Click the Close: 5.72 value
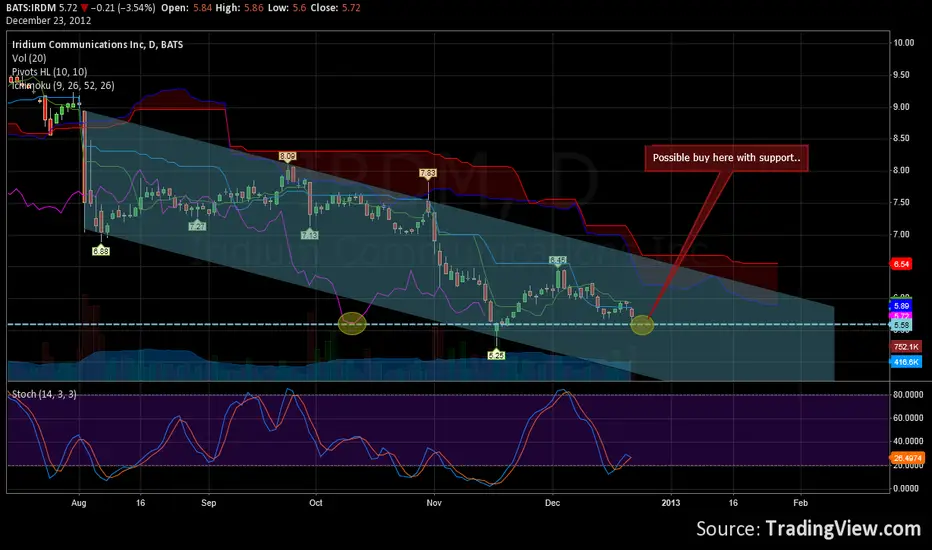932x550 pixels. pos(335,8)
